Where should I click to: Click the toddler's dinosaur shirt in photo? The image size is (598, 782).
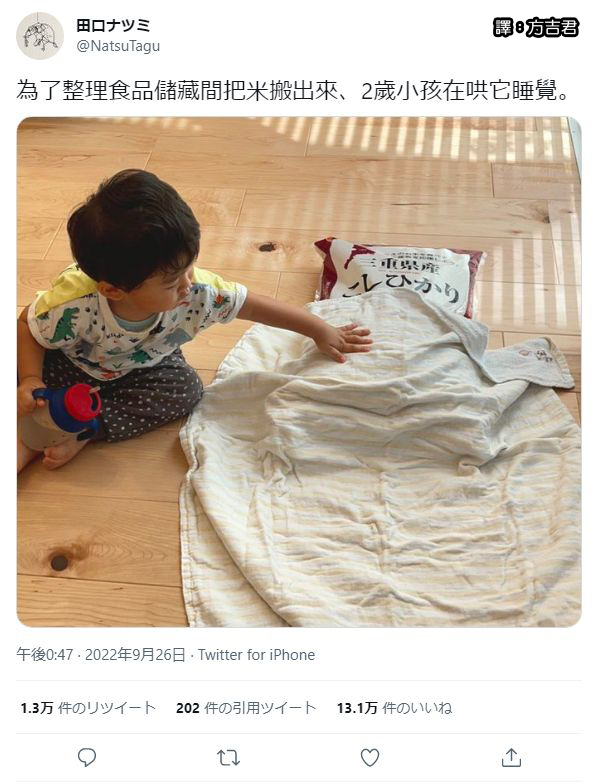click(136, 324)
